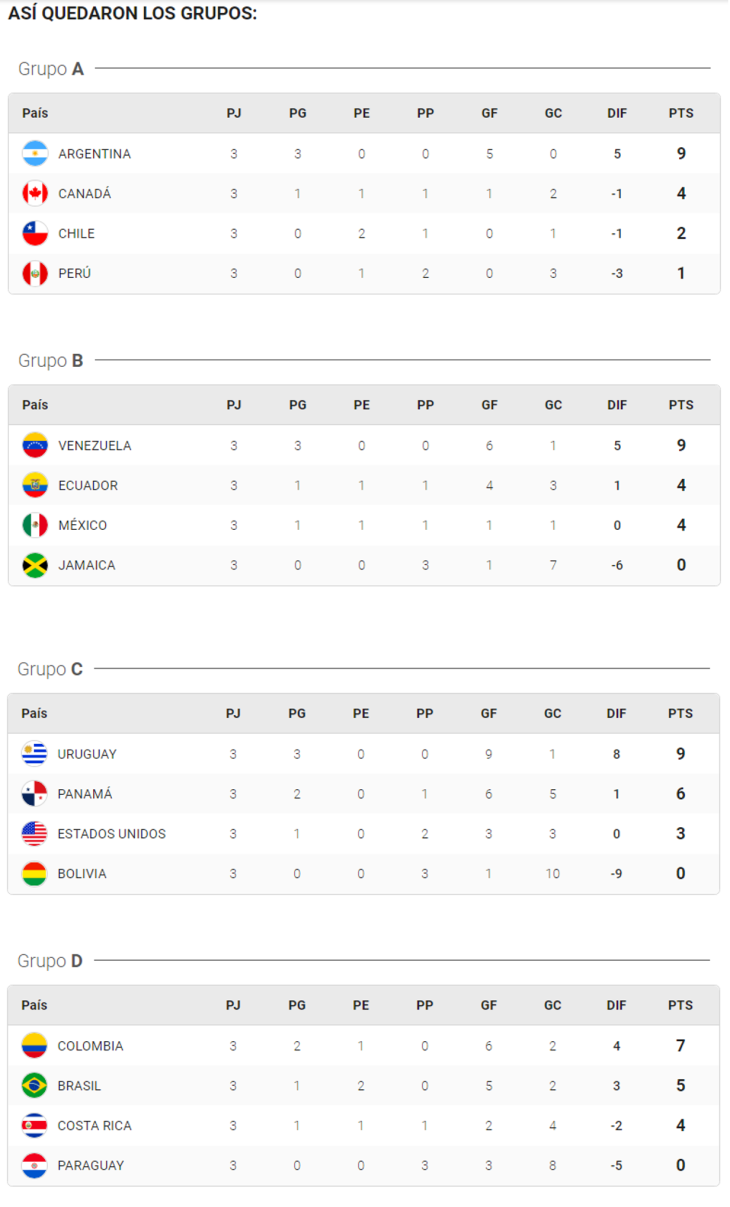Click the PTS column header in Grupo A
The image size is (730, 1207).
click(681, 114)
